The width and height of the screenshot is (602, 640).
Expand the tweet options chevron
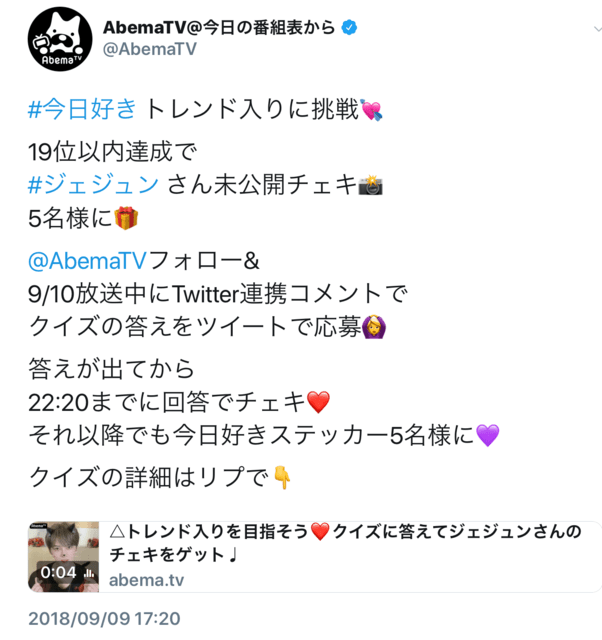[598, 29]
